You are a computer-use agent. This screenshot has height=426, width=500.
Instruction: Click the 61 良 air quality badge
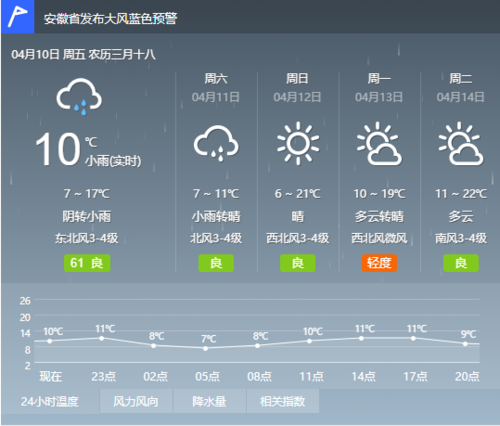tap(87, 263)
